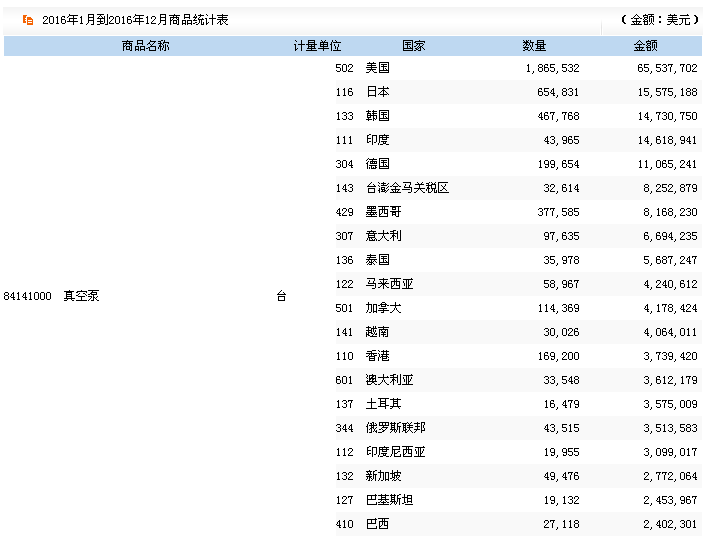
Task: Click the 商品名称 column header
Action: tap(145, 46)
